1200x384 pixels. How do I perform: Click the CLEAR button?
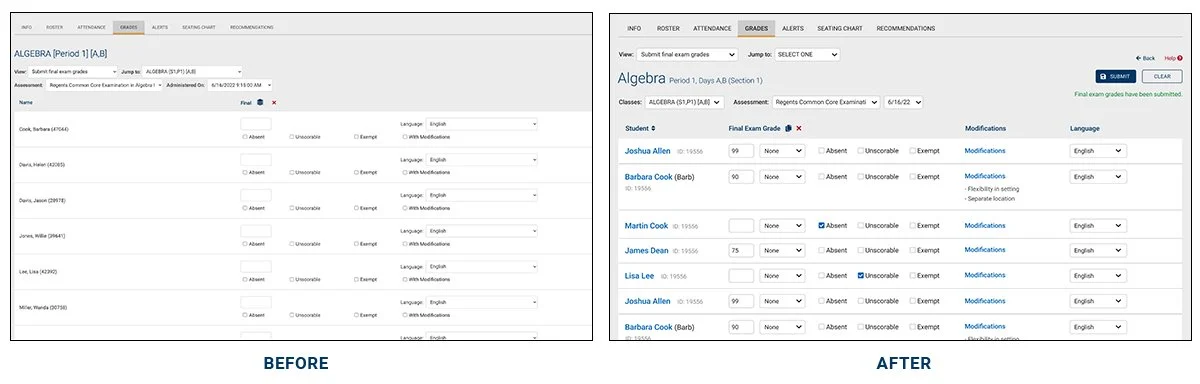point(1162,76)
